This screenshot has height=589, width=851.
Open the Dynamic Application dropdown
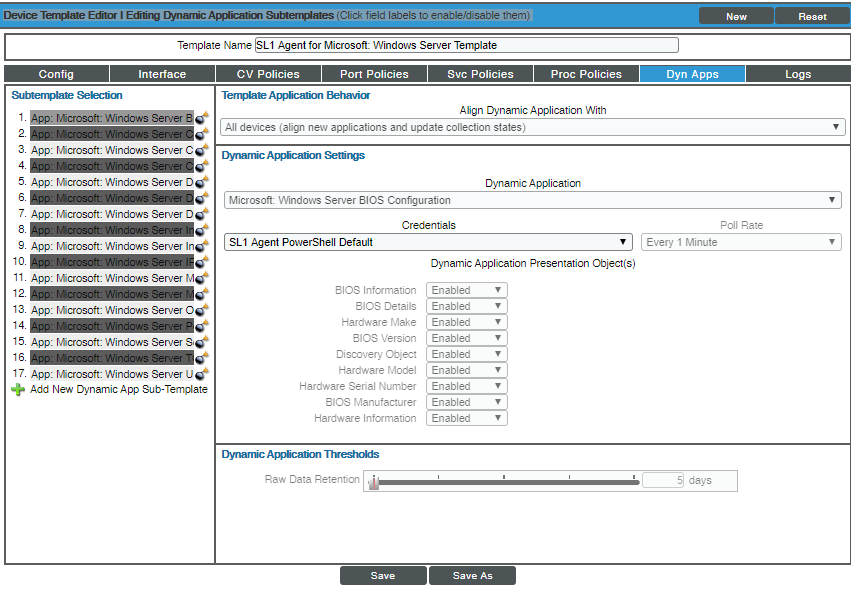click(x=532, y=200)
